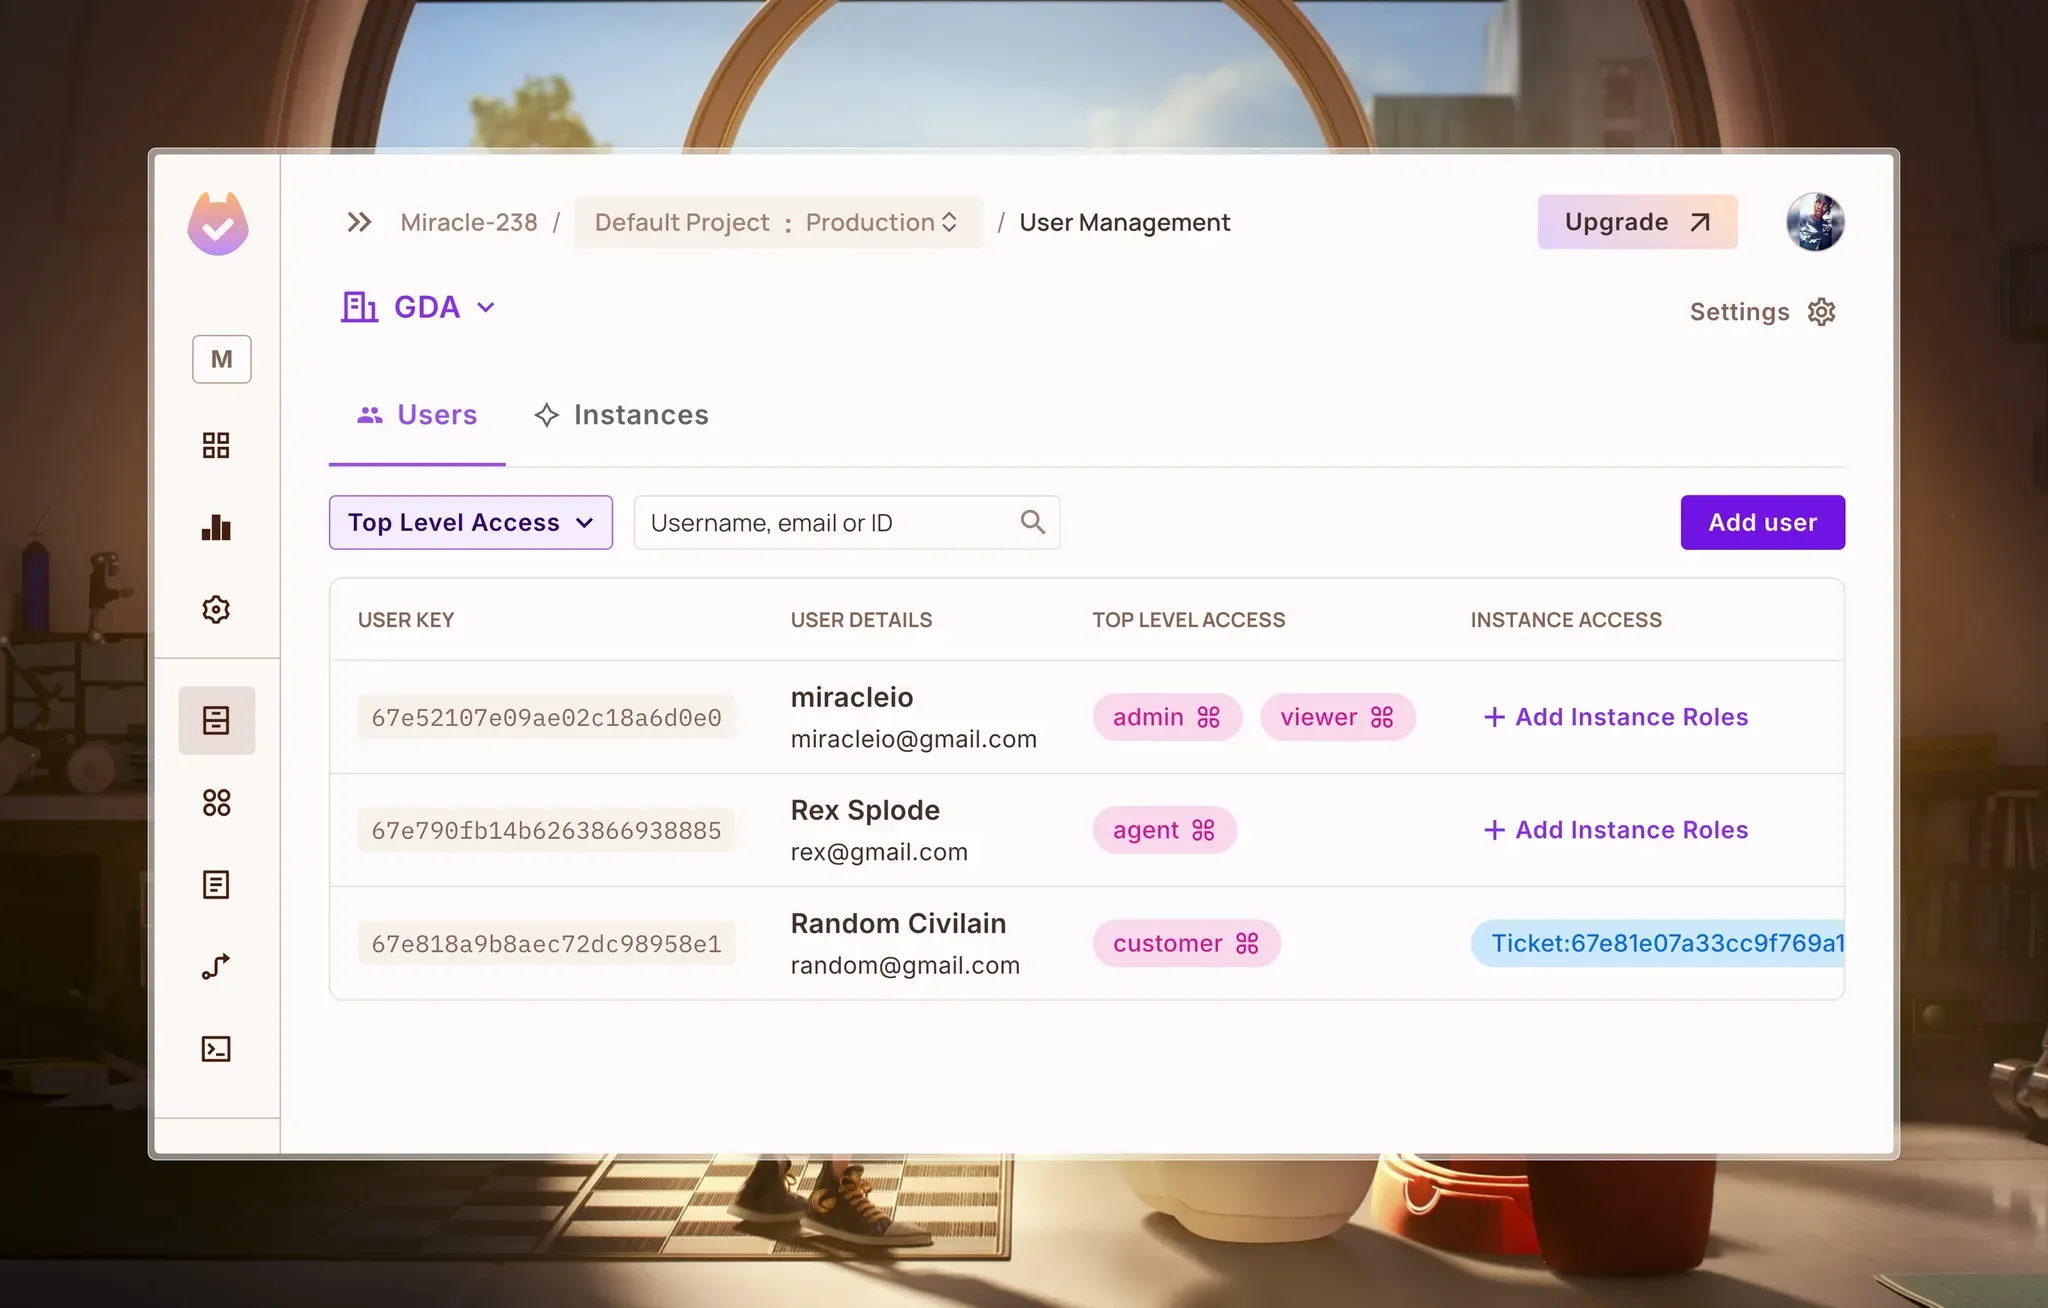Click the dashboard grid icon in sidebar
Screen dimensions: 2048x1308
(216, 445)
